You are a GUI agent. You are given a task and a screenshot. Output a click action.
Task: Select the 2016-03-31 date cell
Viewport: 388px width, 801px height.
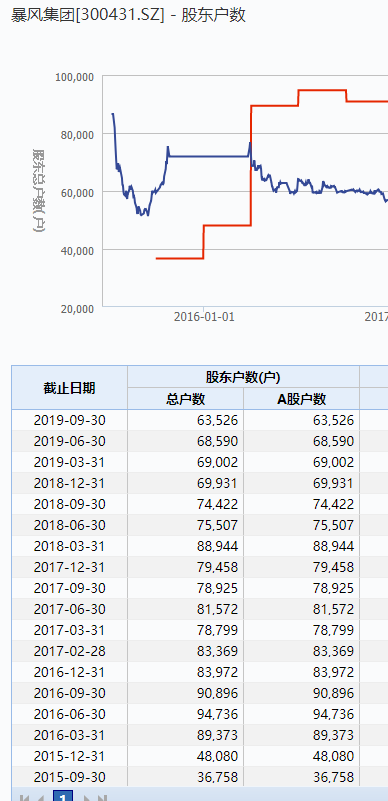pos(69,735)
